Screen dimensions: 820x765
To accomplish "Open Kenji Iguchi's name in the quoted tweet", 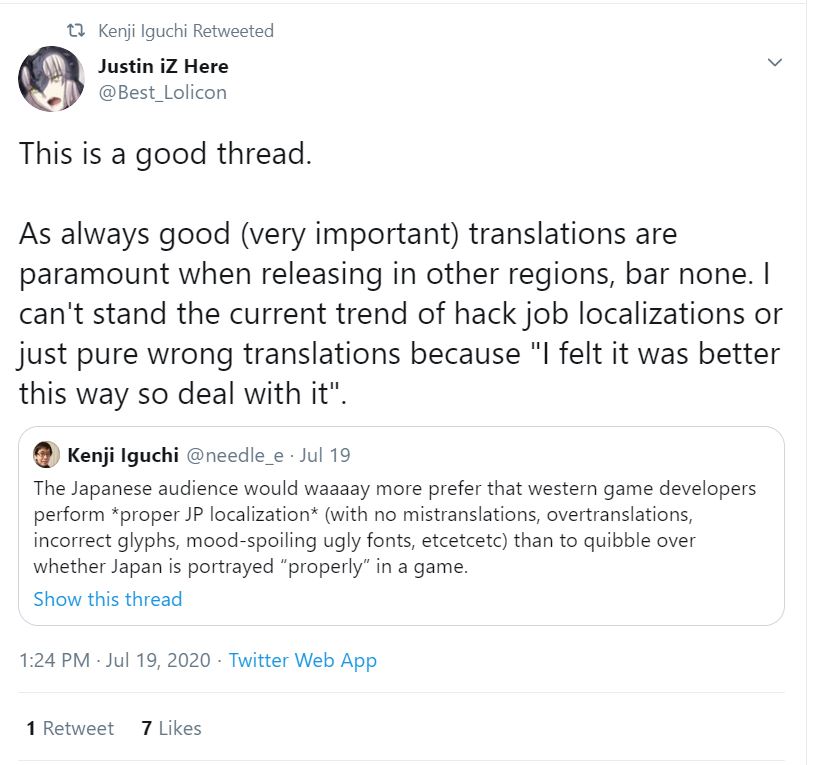I will point(124,455).
